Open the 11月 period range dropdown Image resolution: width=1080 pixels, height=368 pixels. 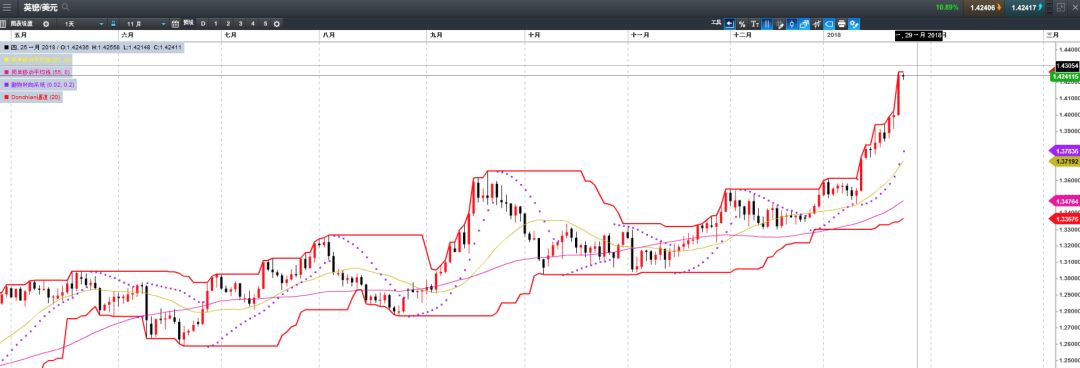144,23
